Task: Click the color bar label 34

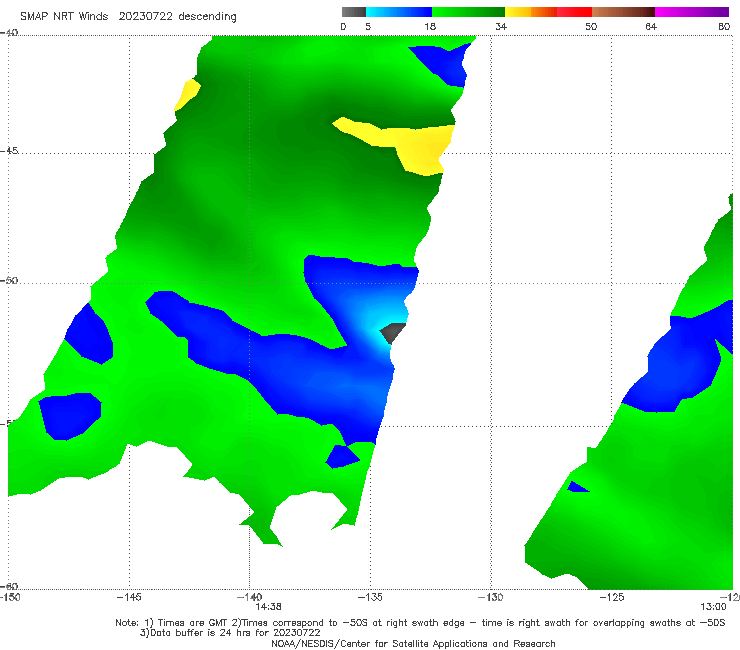Action: coord(501,26)
